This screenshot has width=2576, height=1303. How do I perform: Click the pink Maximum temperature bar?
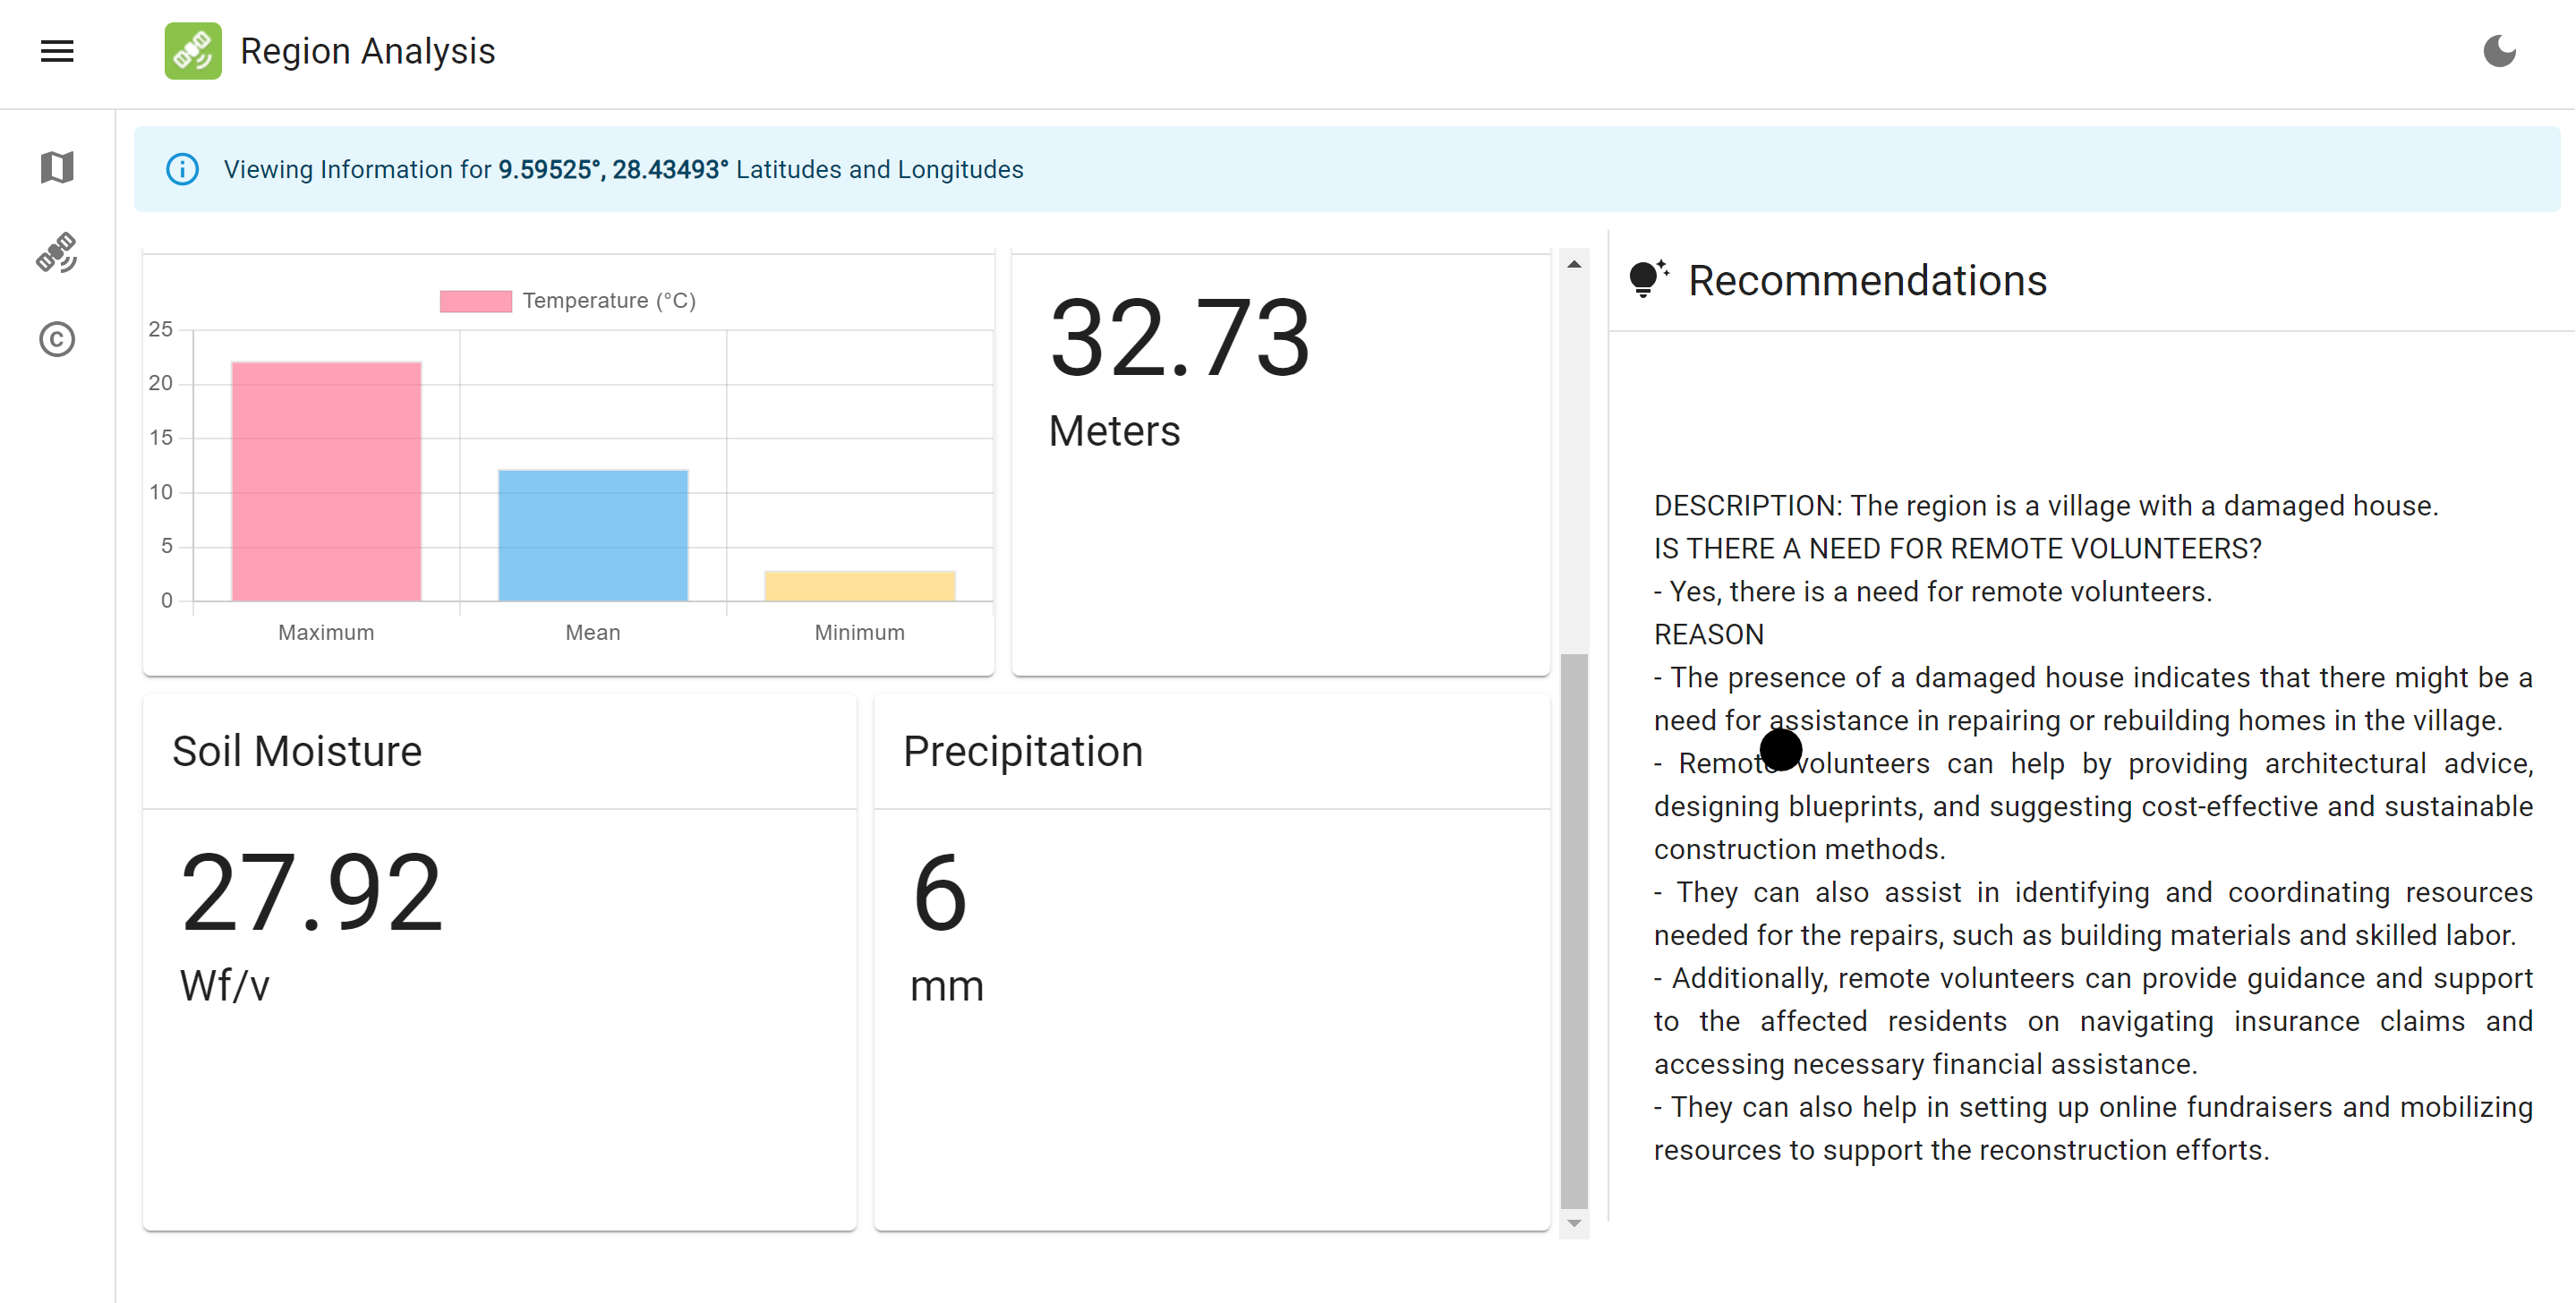click(x=326, y=481)
